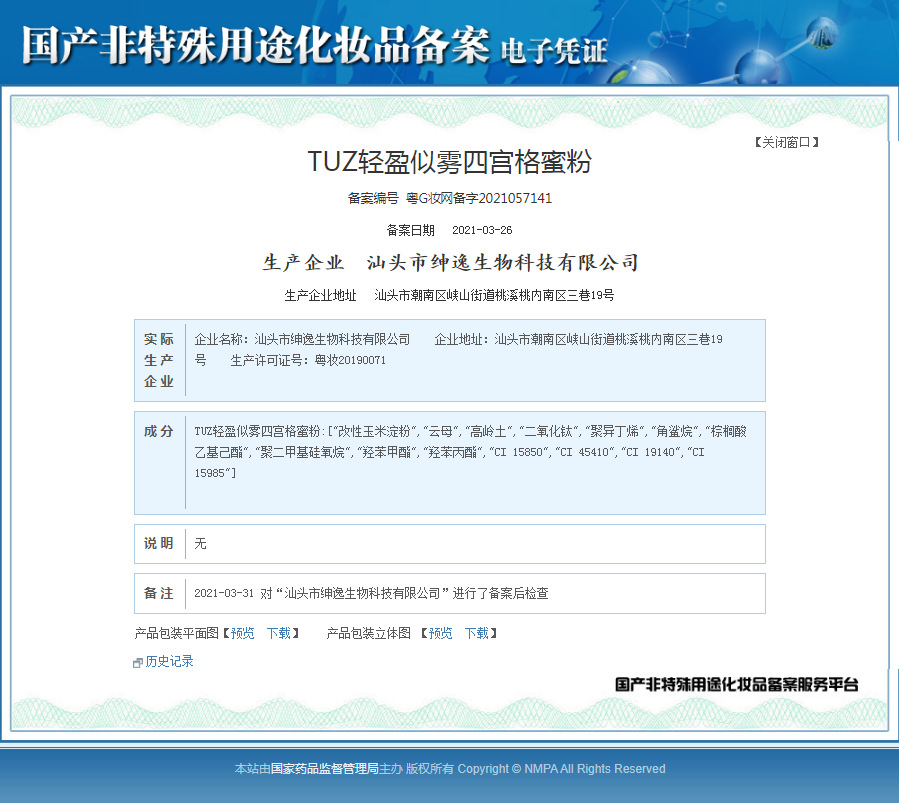Click the history record icon beside 历史记录
Viewport: 899px width, 803px height.
click(138, 663)
